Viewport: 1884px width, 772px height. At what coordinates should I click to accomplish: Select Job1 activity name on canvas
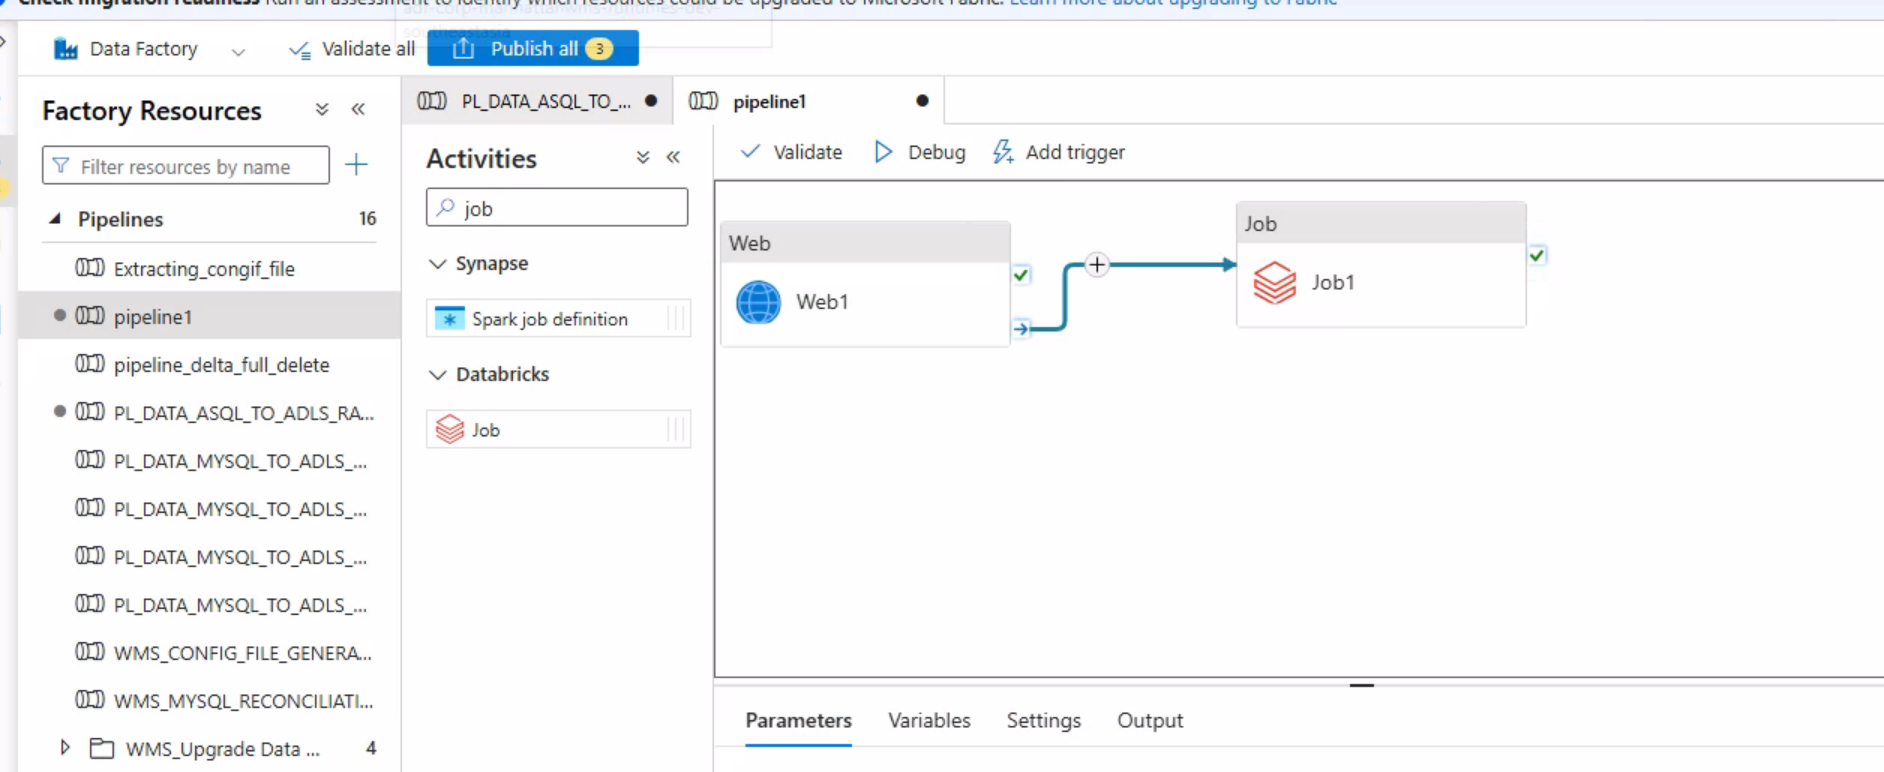point(1333,283)
